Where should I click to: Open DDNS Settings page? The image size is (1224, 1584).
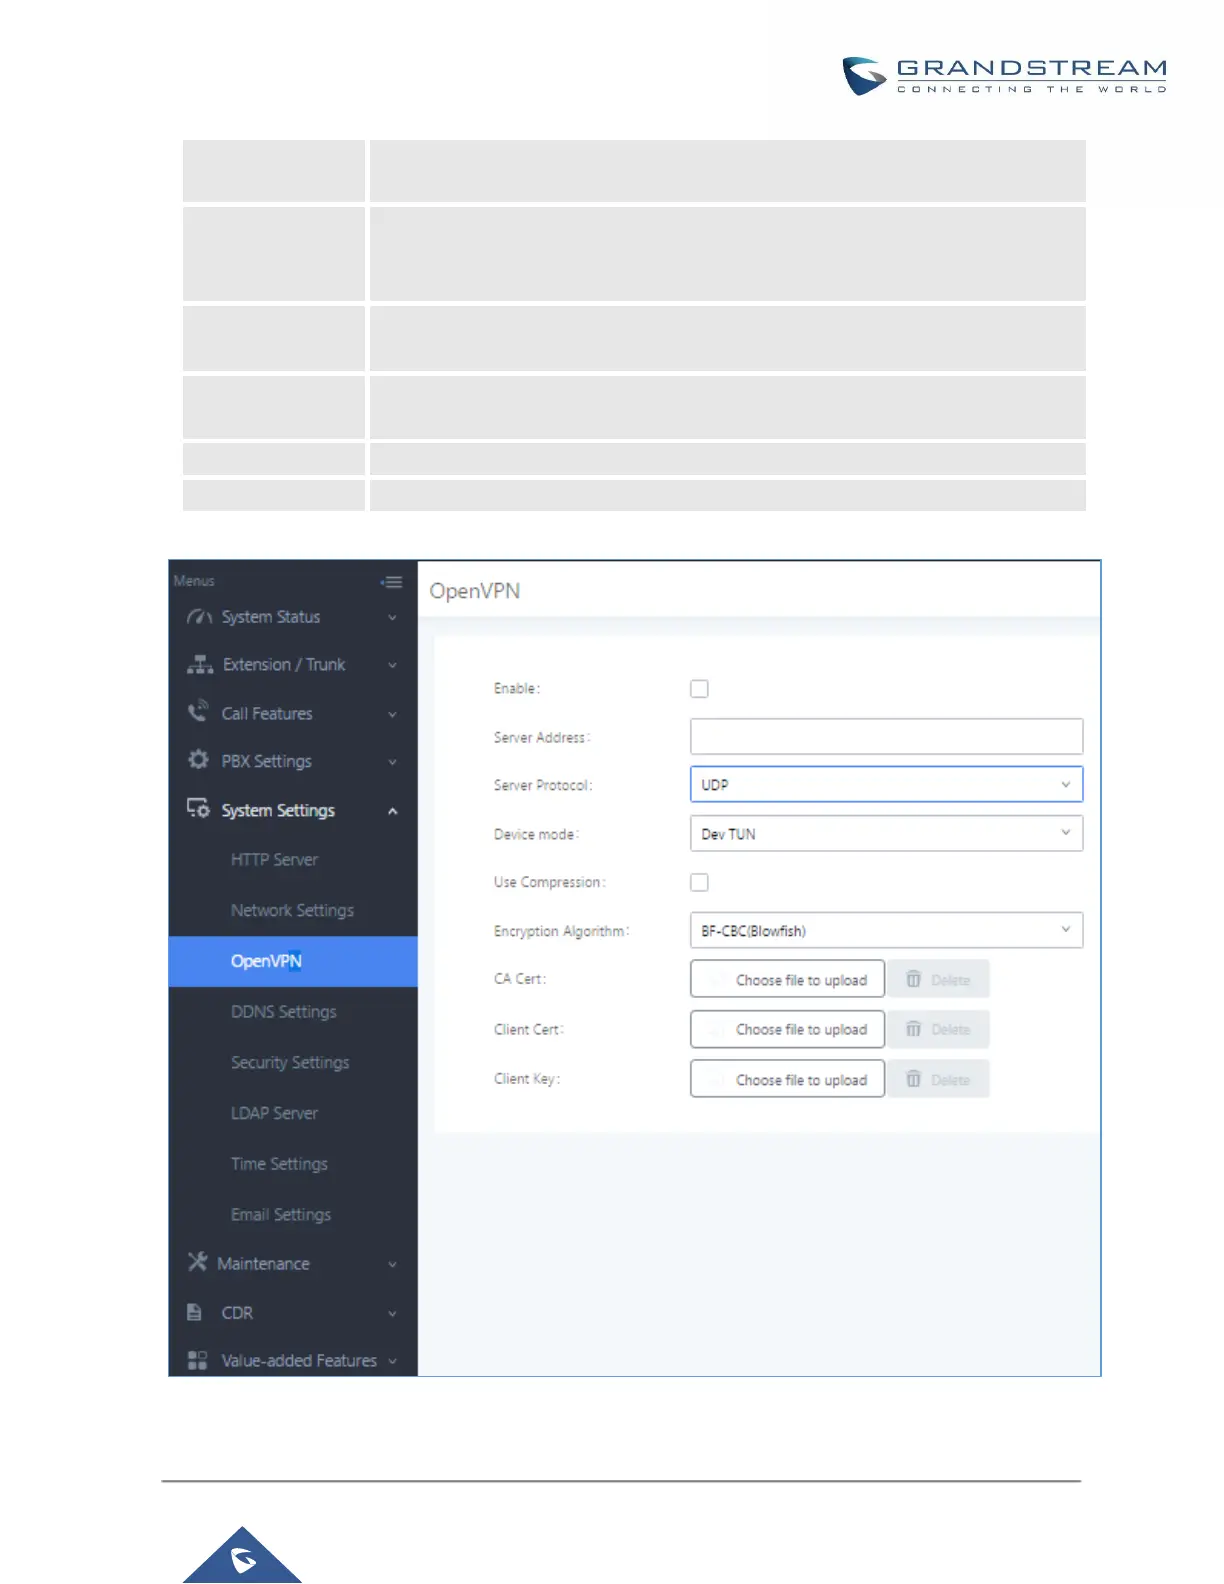(284, 1012)
